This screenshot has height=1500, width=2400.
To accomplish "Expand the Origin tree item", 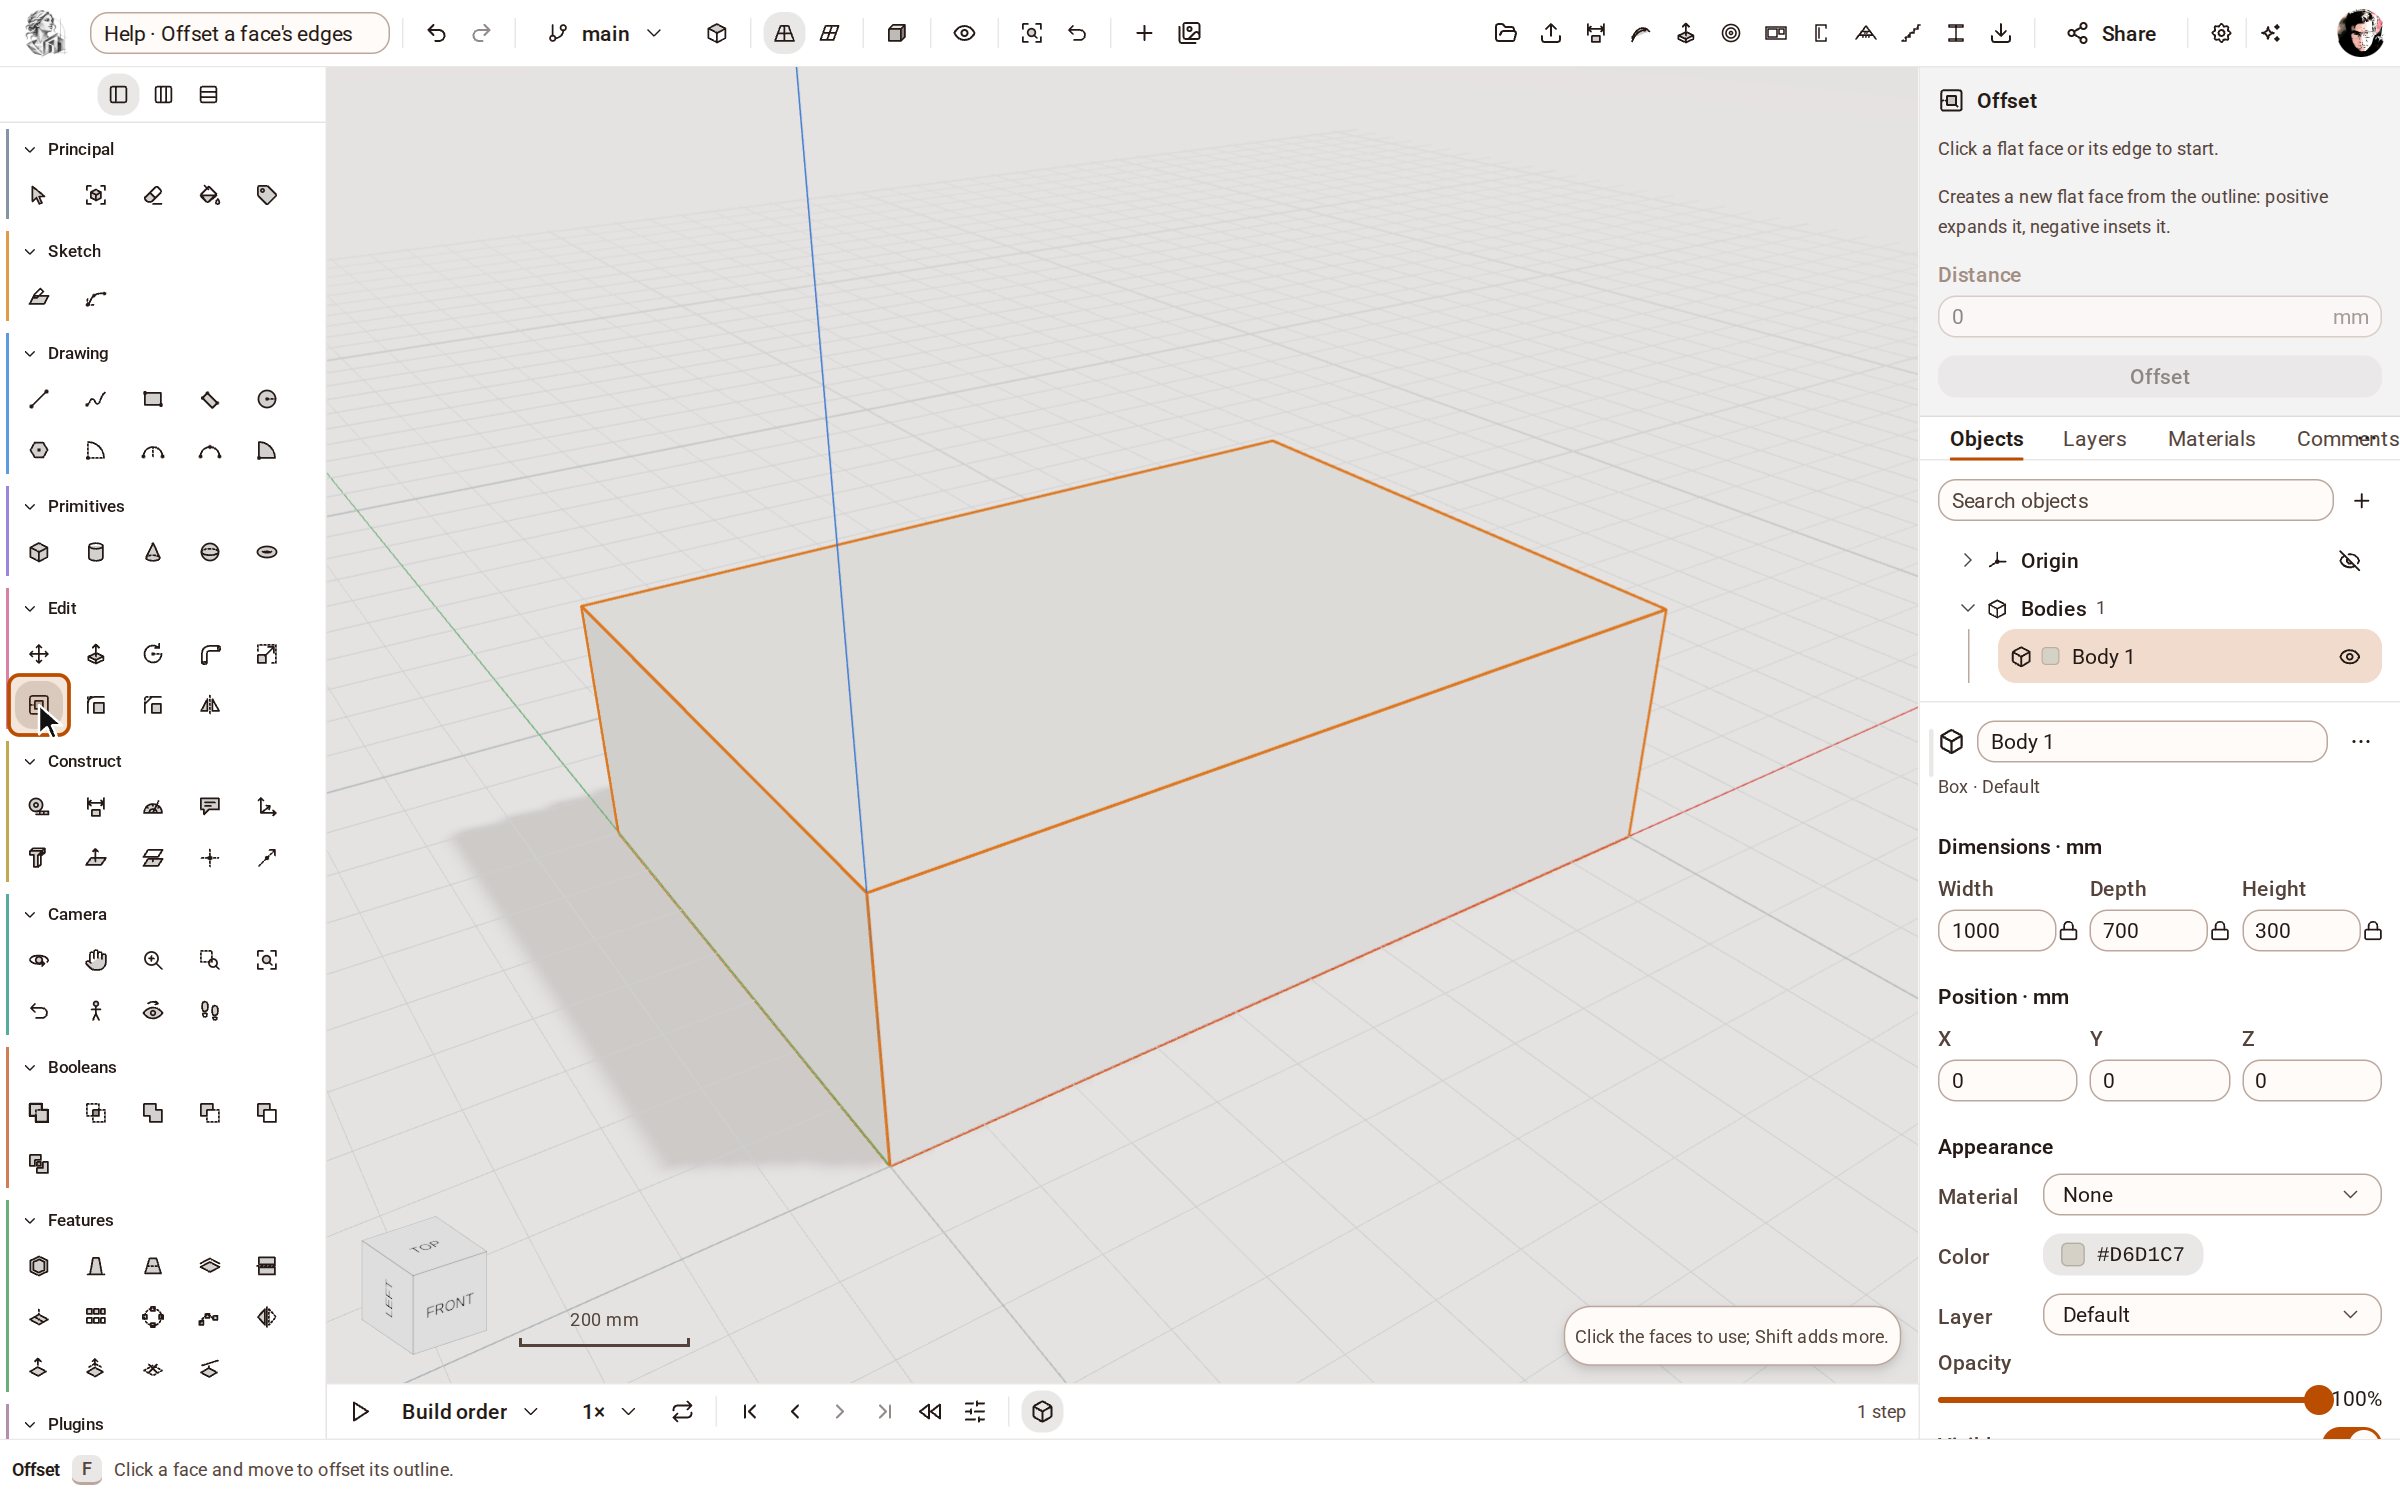I will click(x=1967, y=560).
